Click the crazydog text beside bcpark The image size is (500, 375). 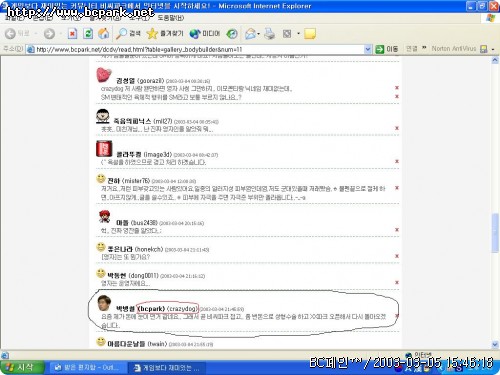tap(182, 309)
